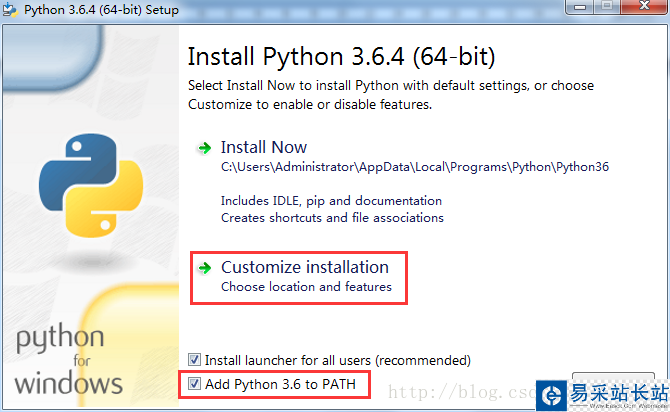Open the Customize installation option

(304, 267)
